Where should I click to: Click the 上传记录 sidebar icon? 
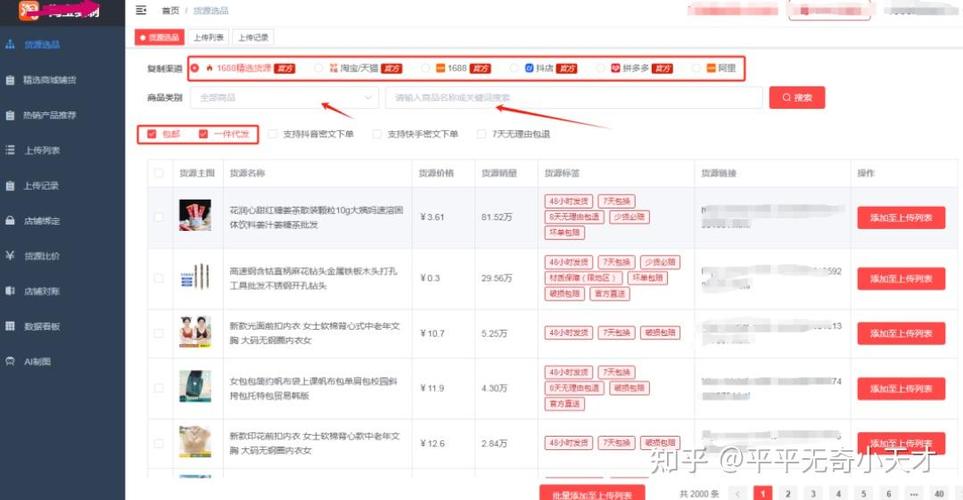point(10,186)
